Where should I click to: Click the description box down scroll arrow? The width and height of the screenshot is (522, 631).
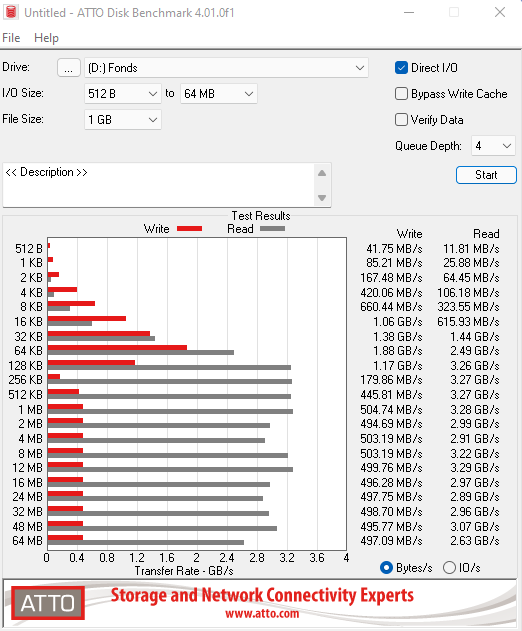coord(322,198)
